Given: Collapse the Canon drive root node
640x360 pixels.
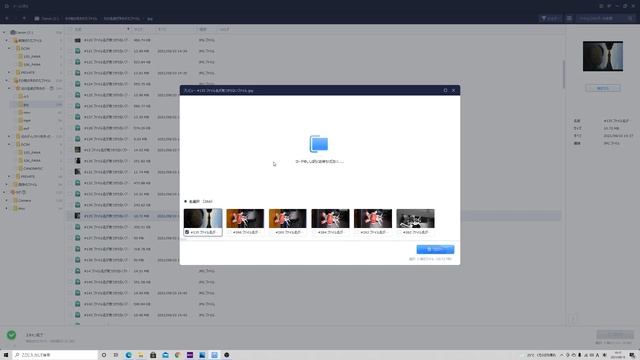Looking at the screenshot, I should [x=4, y=32].
